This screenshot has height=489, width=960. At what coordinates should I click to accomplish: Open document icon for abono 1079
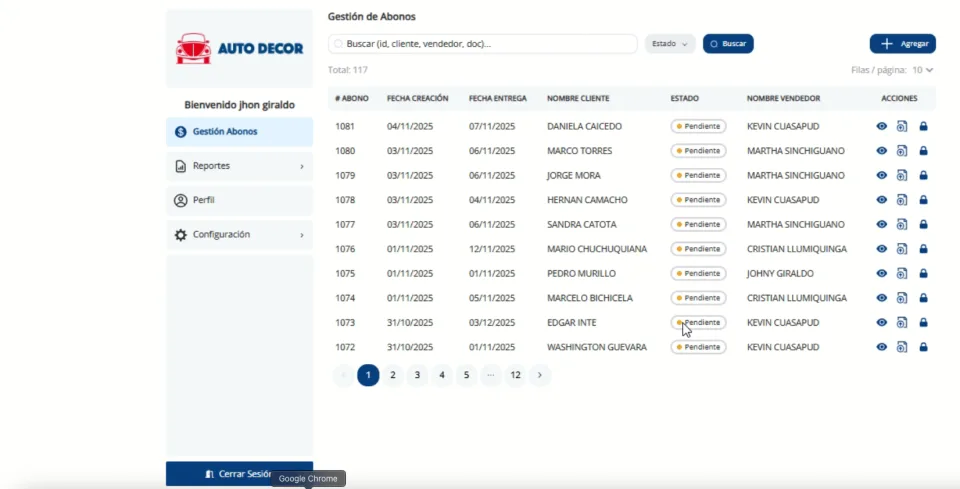tap(902, 175)
